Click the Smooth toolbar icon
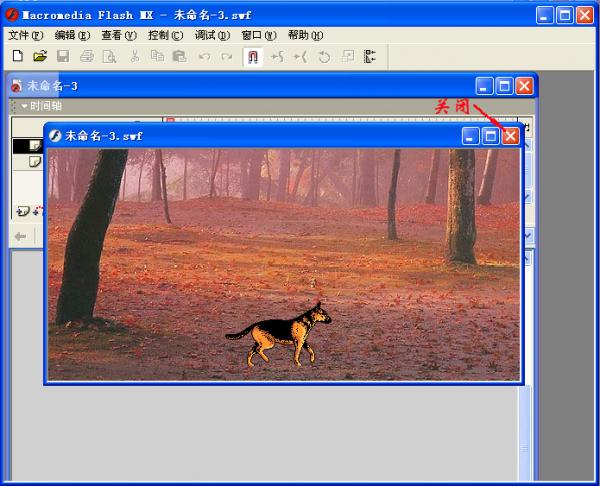The image size is (600, 486). [x=277, y=57]
